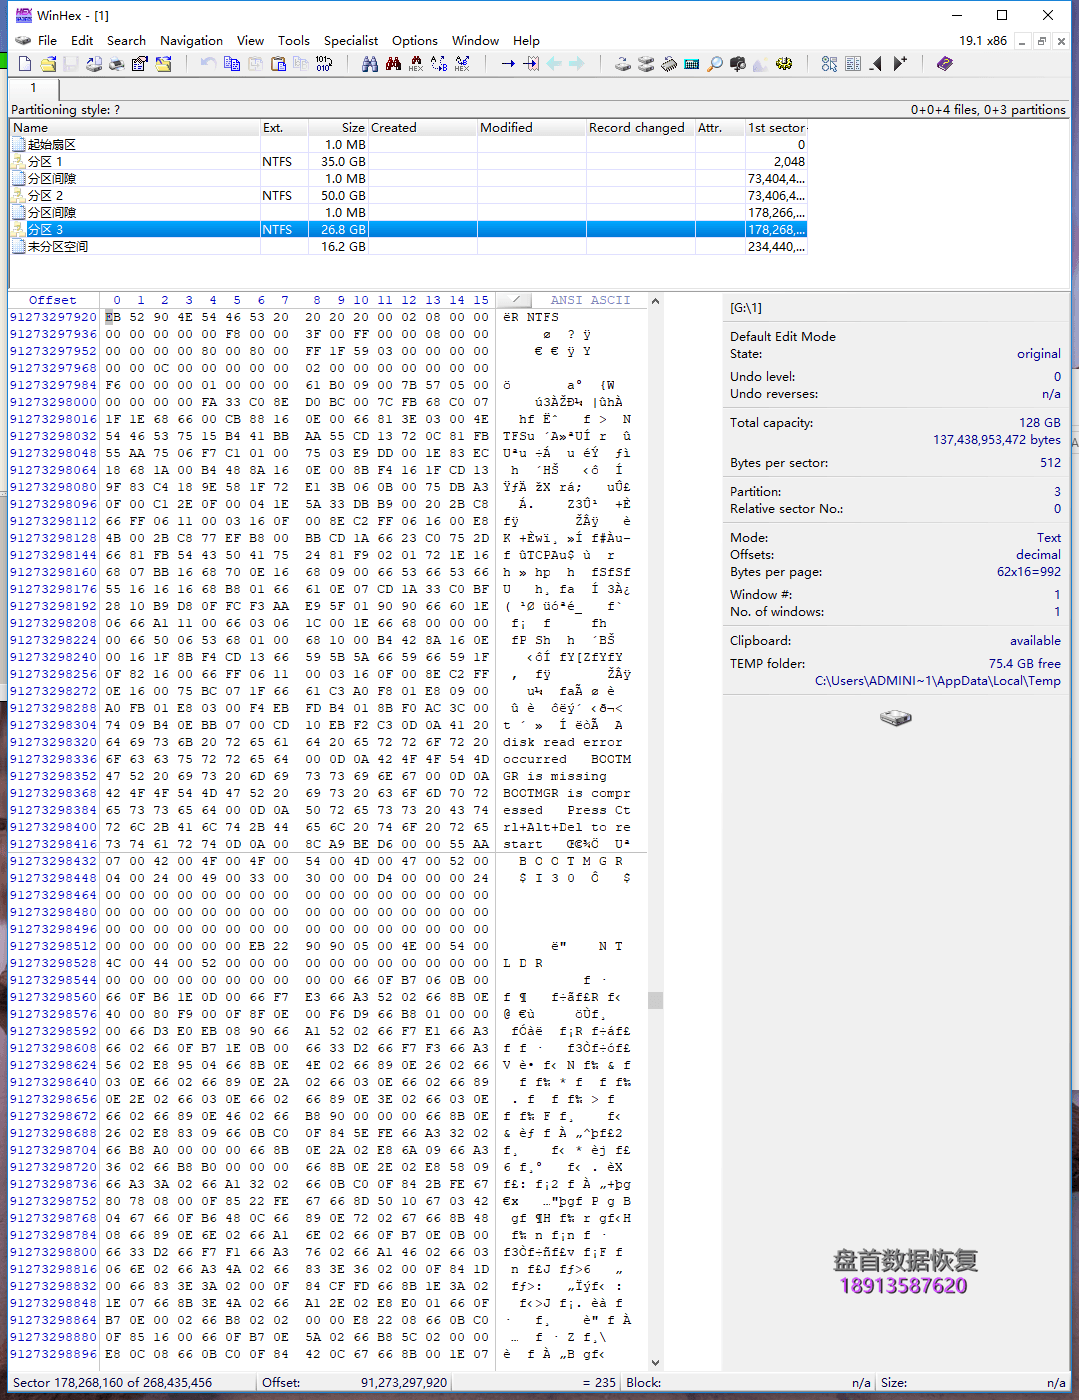Click the Paste clipboard icon
Image resolution: width=1079 pixels, height=1400 pixels.
(x=278, y=64)
